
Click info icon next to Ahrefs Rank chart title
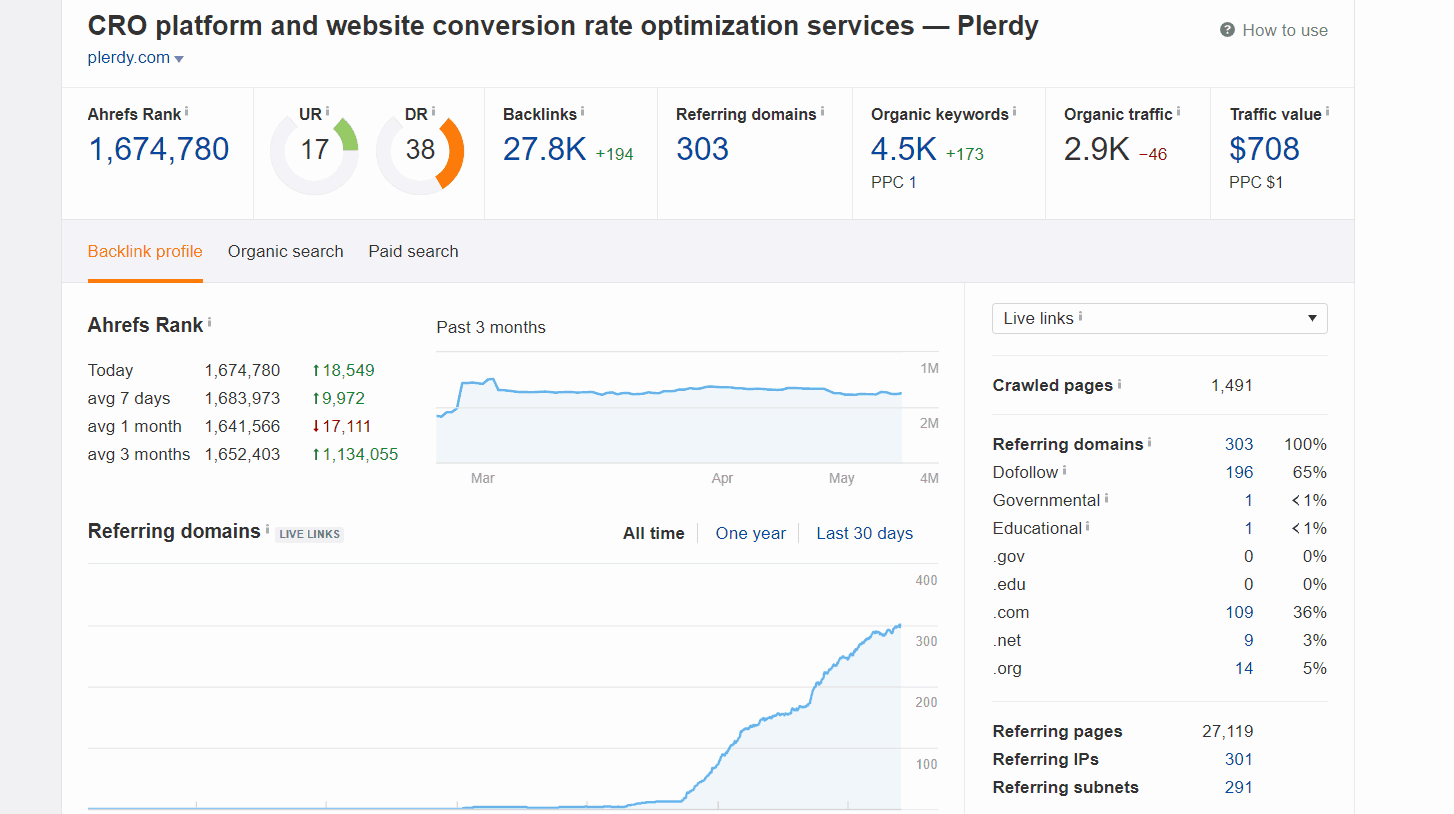pyautogui.click(x=209, y=322)
